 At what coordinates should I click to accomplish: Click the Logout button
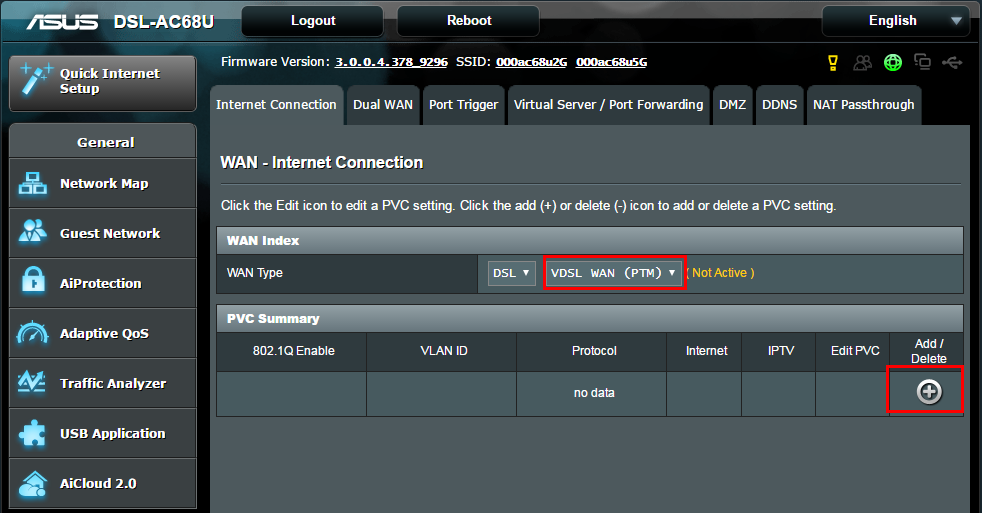pyautogui.click(x=312, y=21)
